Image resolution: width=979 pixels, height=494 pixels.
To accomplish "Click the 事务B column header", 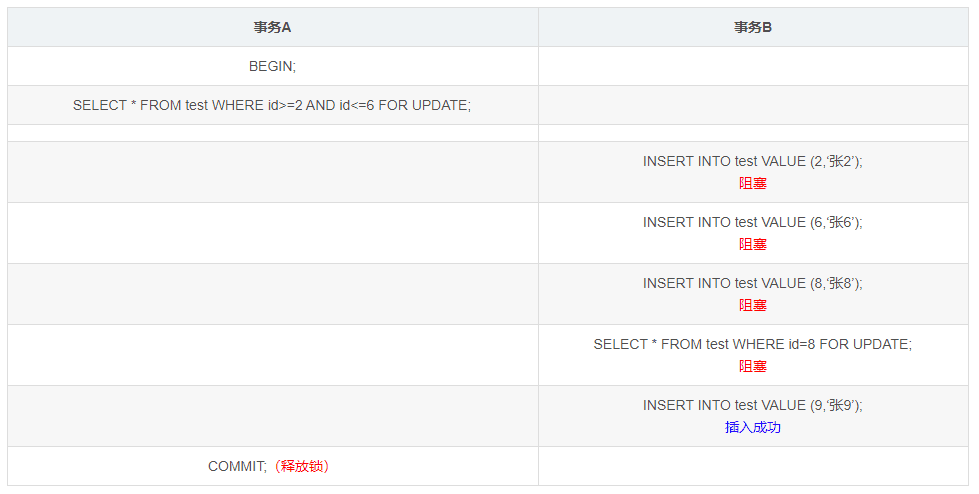I will tap(753, 27).
